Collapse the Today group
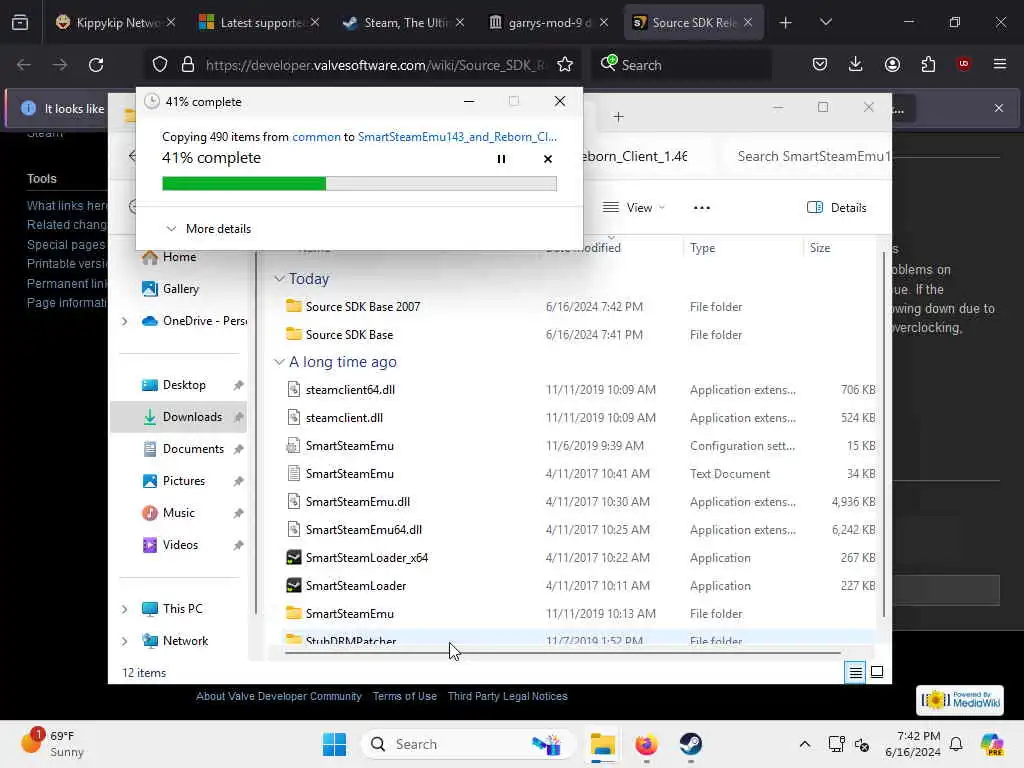The width and height of the screenshot is (1024, 768). [280, 279]
